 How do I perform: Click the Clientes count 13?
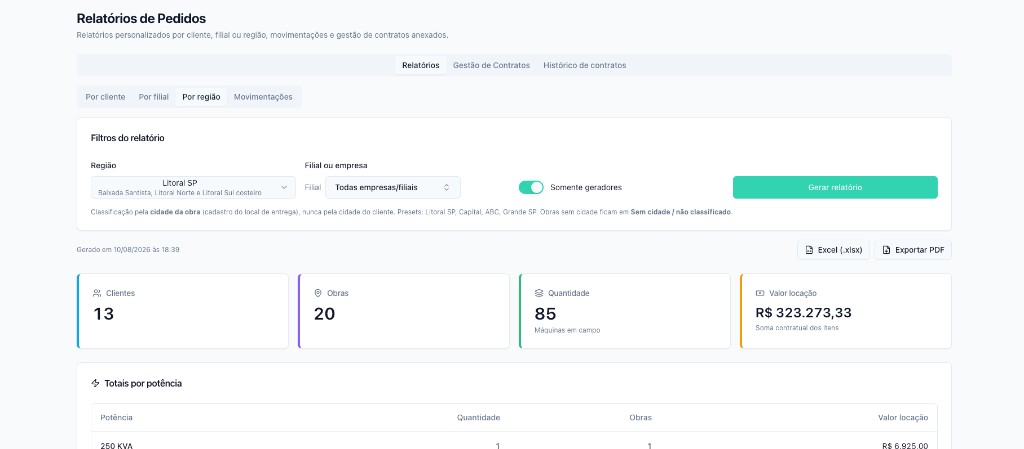[103, 314]
